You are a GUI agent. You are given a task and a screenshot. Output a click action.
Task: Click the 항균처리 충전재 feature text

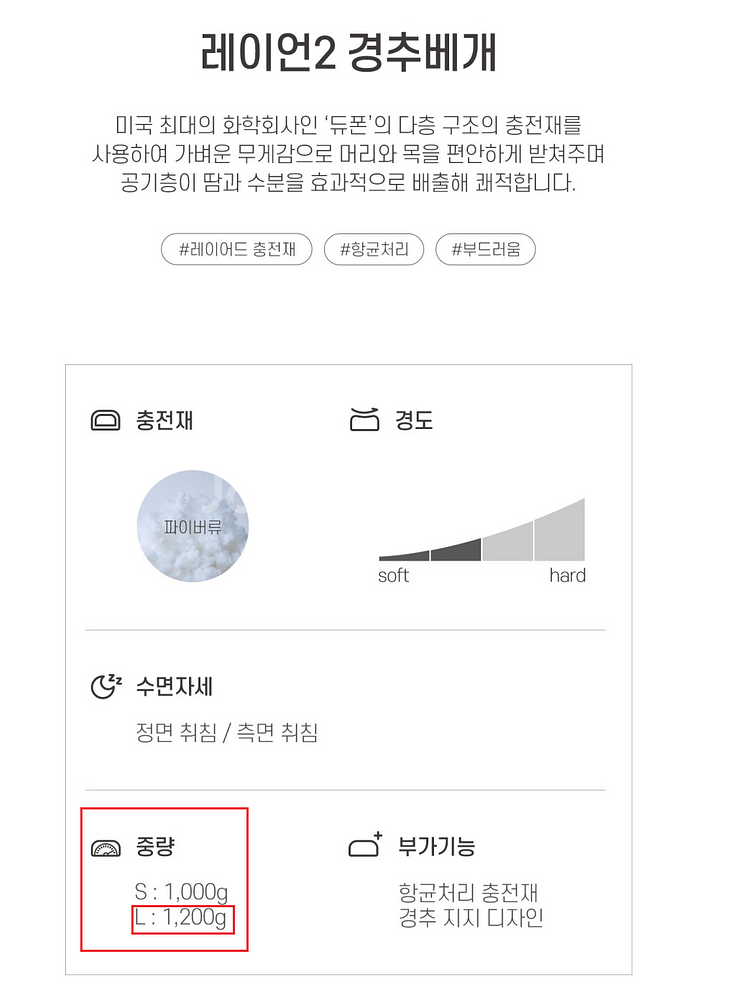[468, 893]
